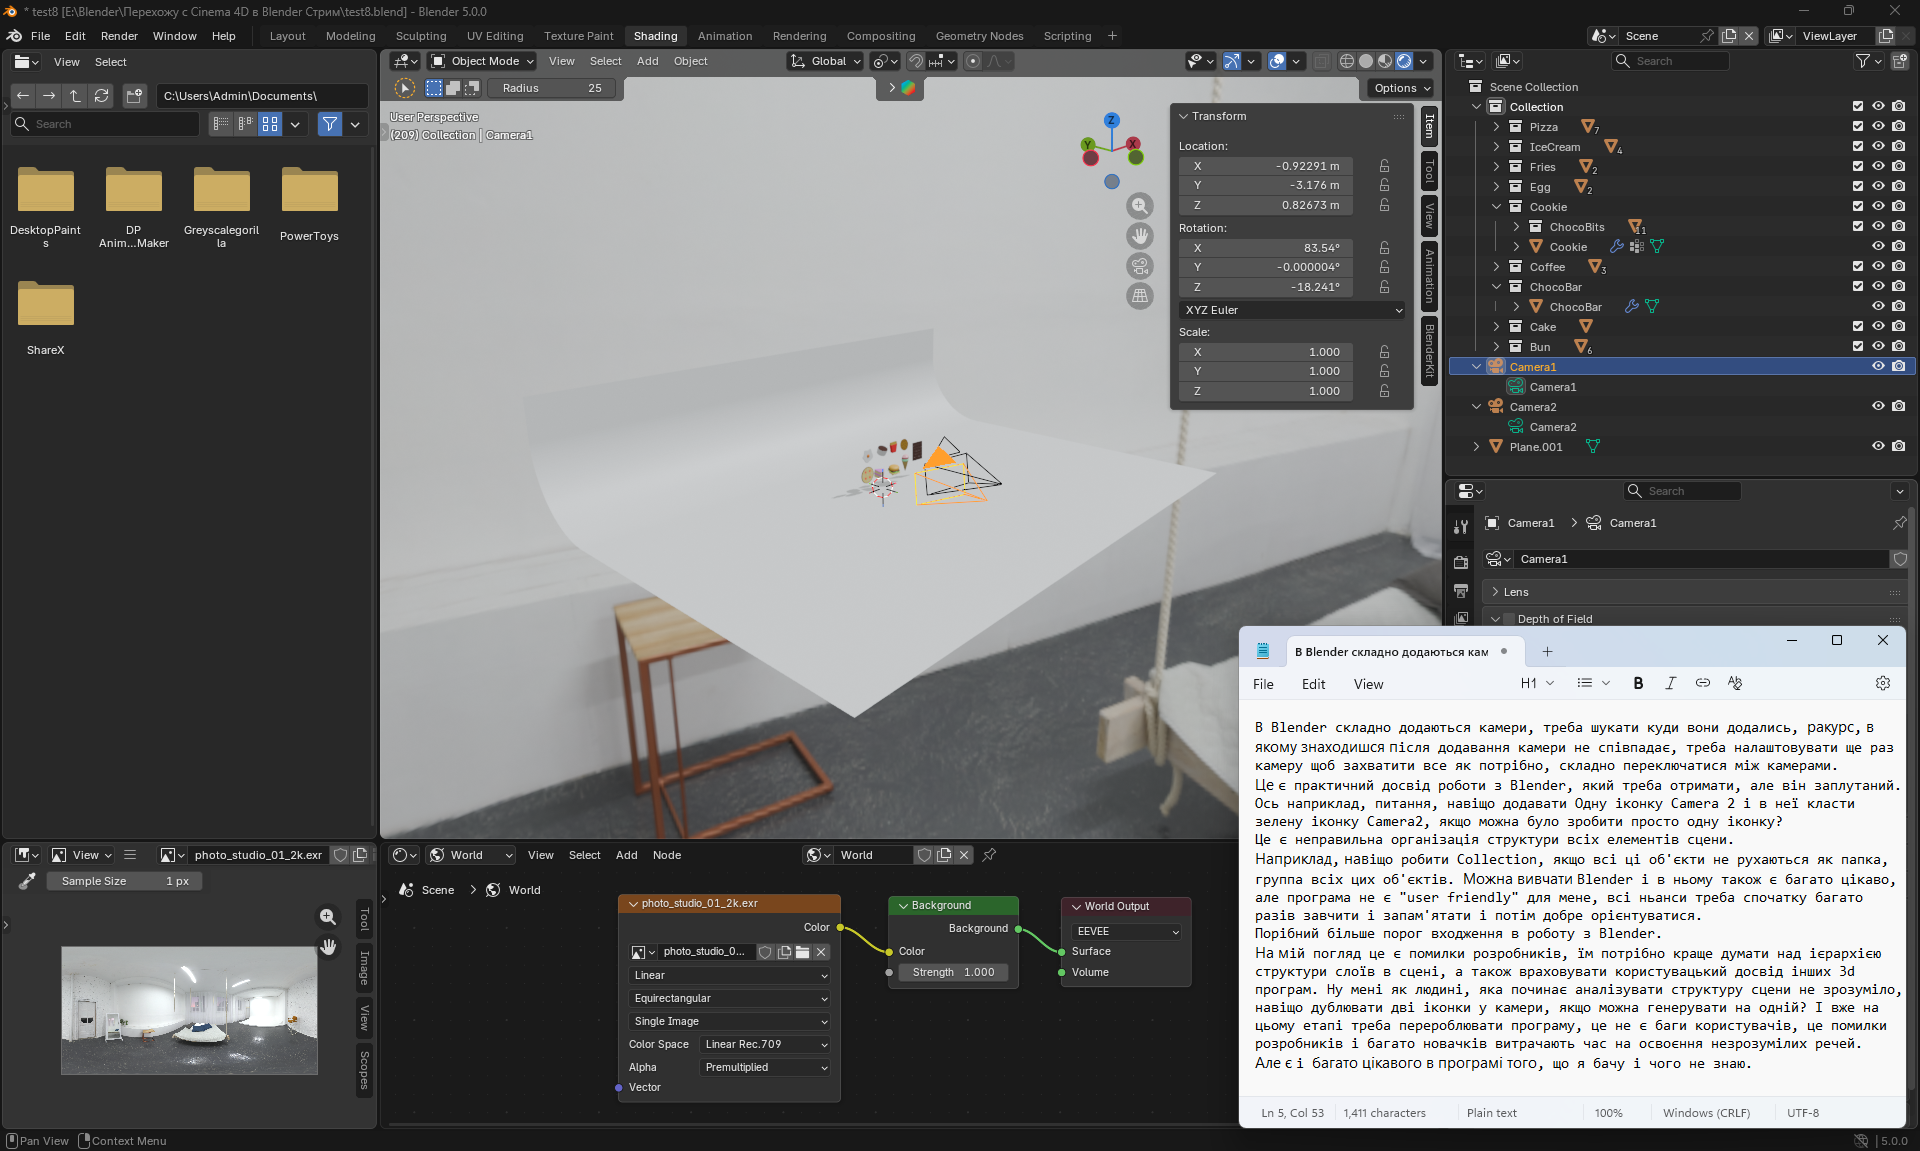This screenshot has height=1151, width=1920.
Task: Toggle camera view icon in viewport
Action: click(1140, 266)
